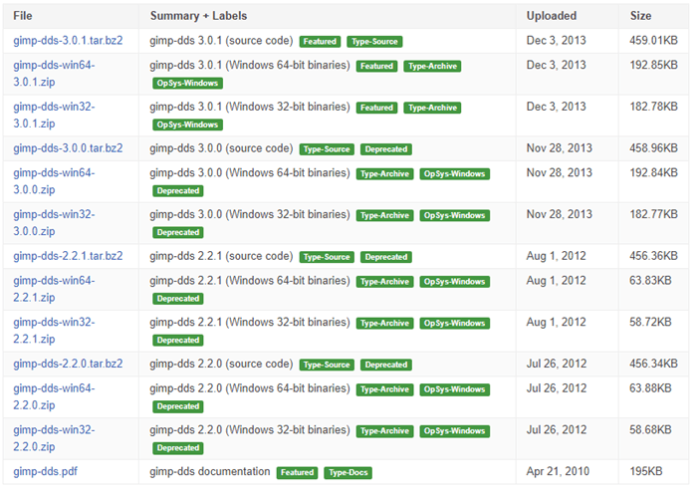Download gimp-dds-win64-2.2.1.zip binaries
The image size is (696, 498).
tap(54, 289)
